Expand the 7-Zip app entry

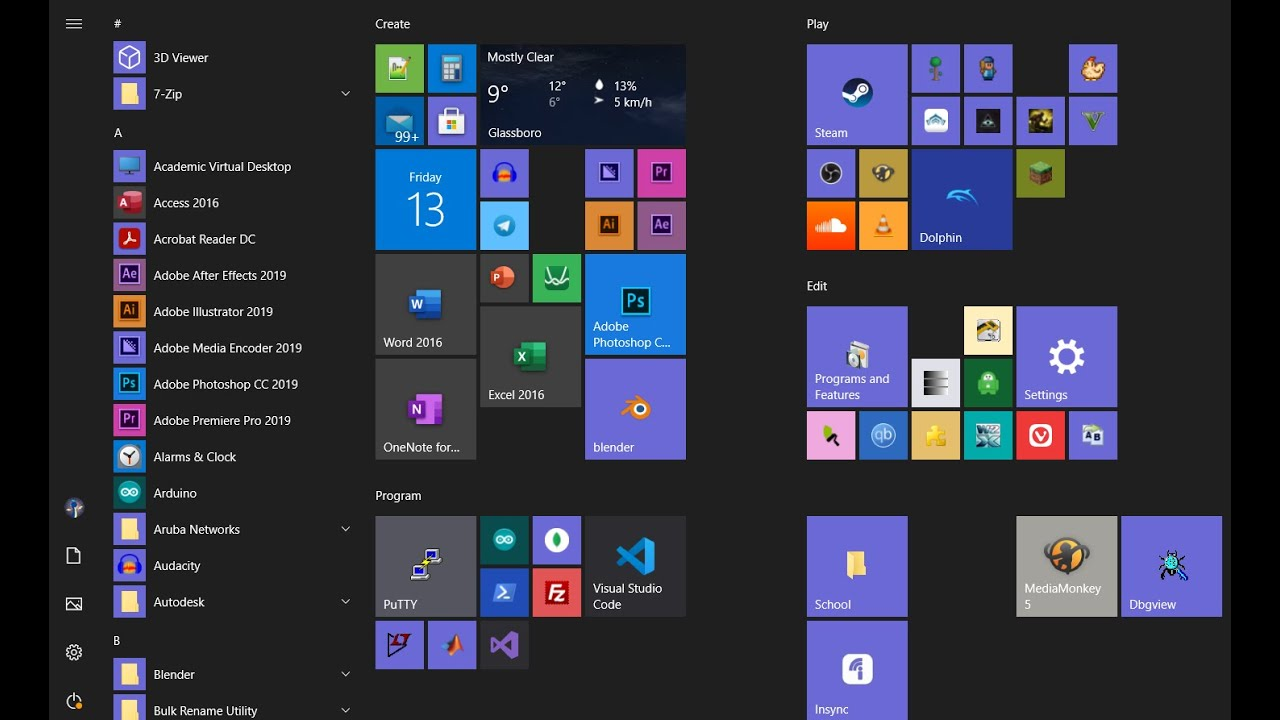pos(345,93)
